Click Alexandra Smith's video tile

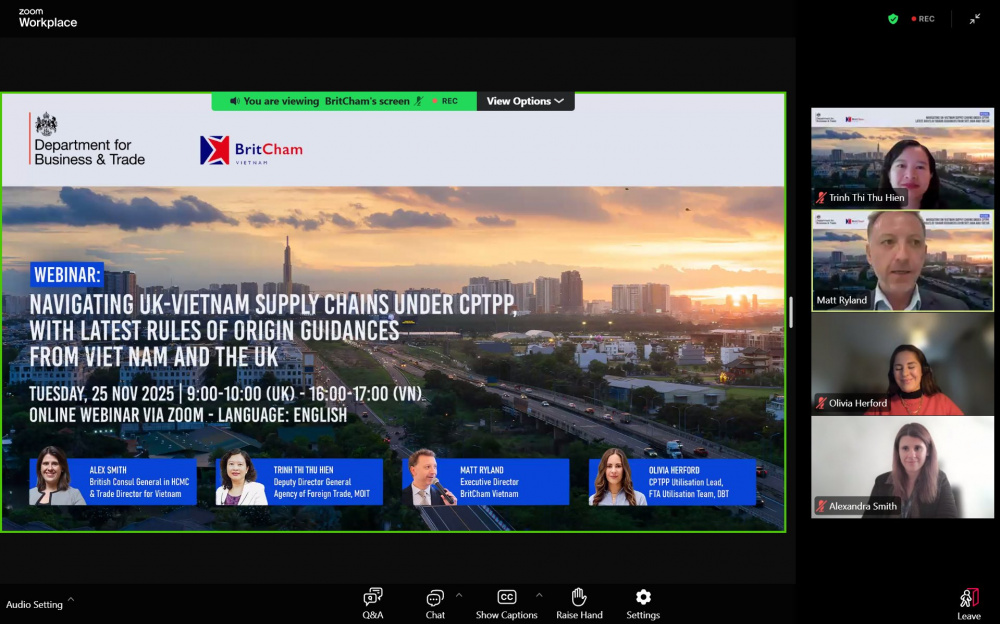(x=902, y=467)
